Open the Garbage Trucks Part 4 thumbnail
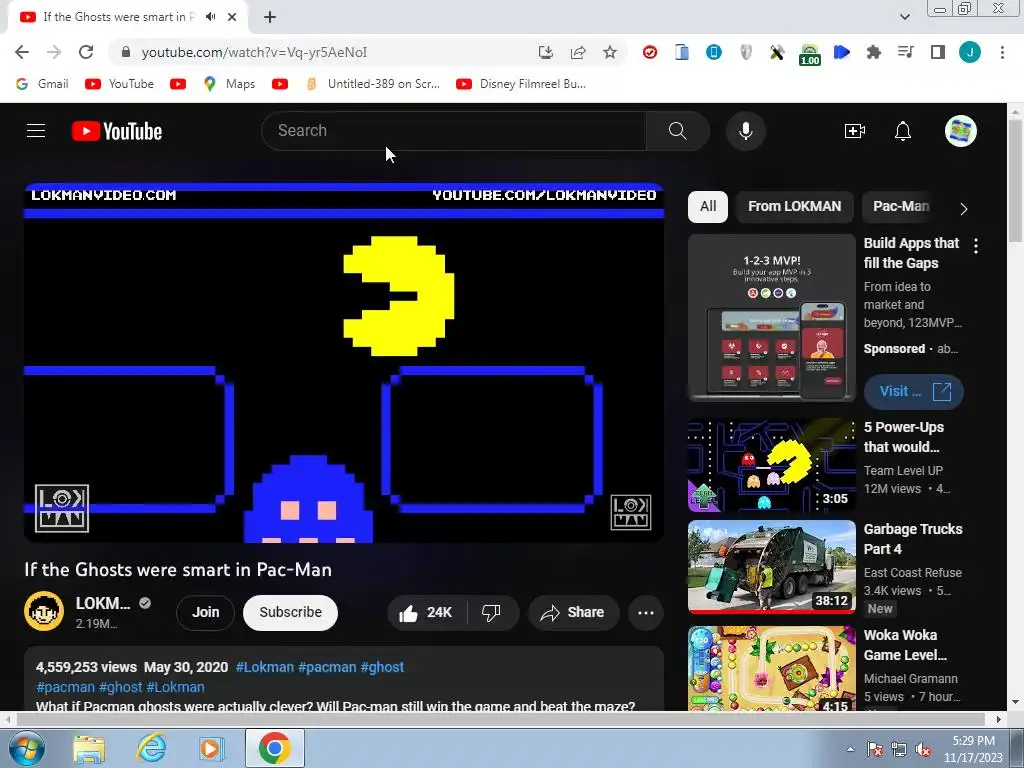This screenshot has width=1024, height=768. click(x=771, y=567)
